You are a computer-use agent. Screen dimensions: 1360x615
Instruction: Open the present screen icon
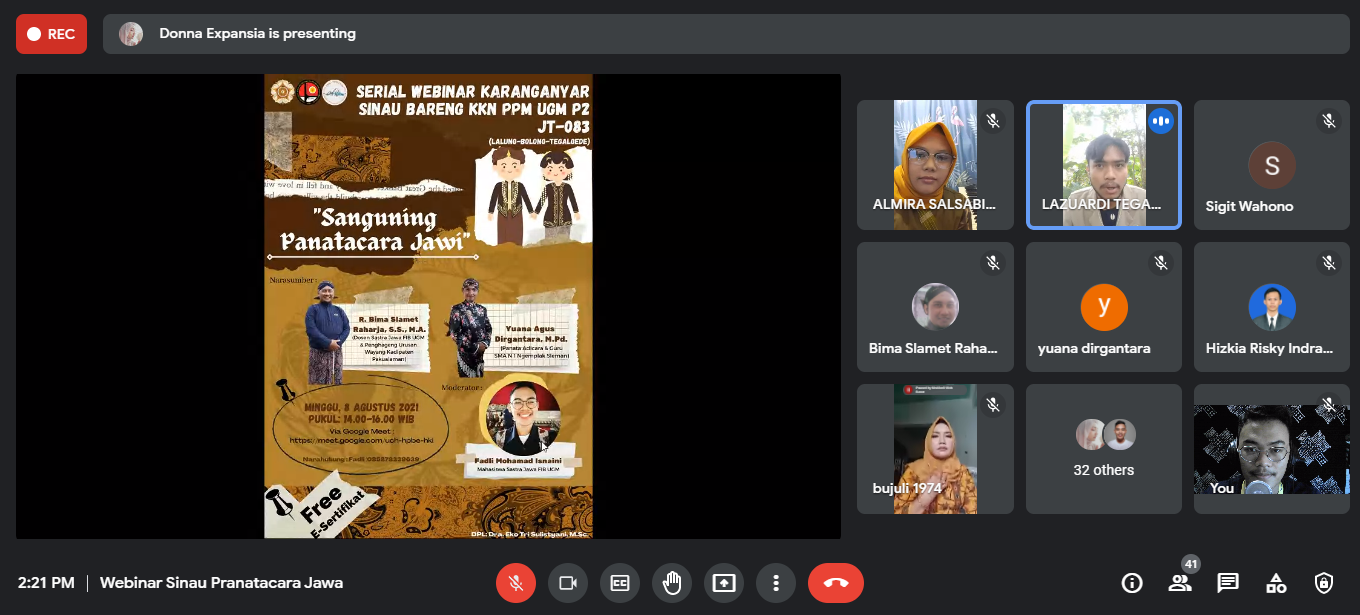click(x=724, y=582)
